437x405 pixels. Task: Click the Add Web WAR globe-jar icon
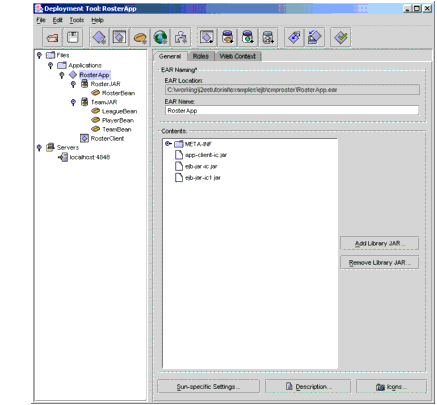pyautogui.click(x=248, y=37)
